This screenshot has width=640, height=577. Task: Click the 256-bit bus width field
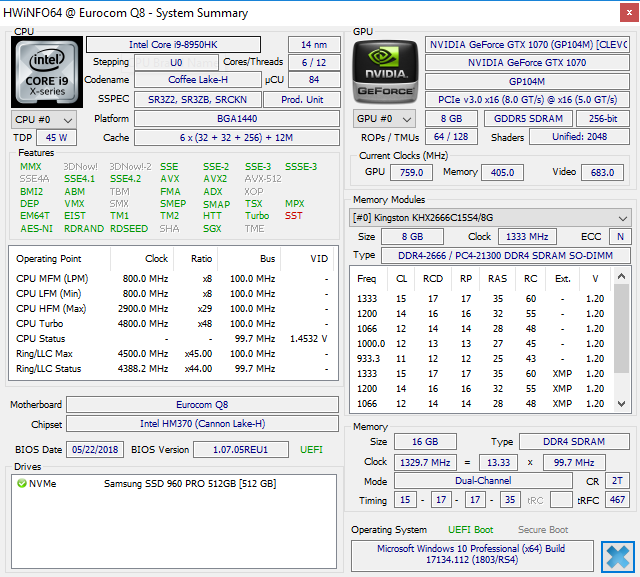[603, 118]
